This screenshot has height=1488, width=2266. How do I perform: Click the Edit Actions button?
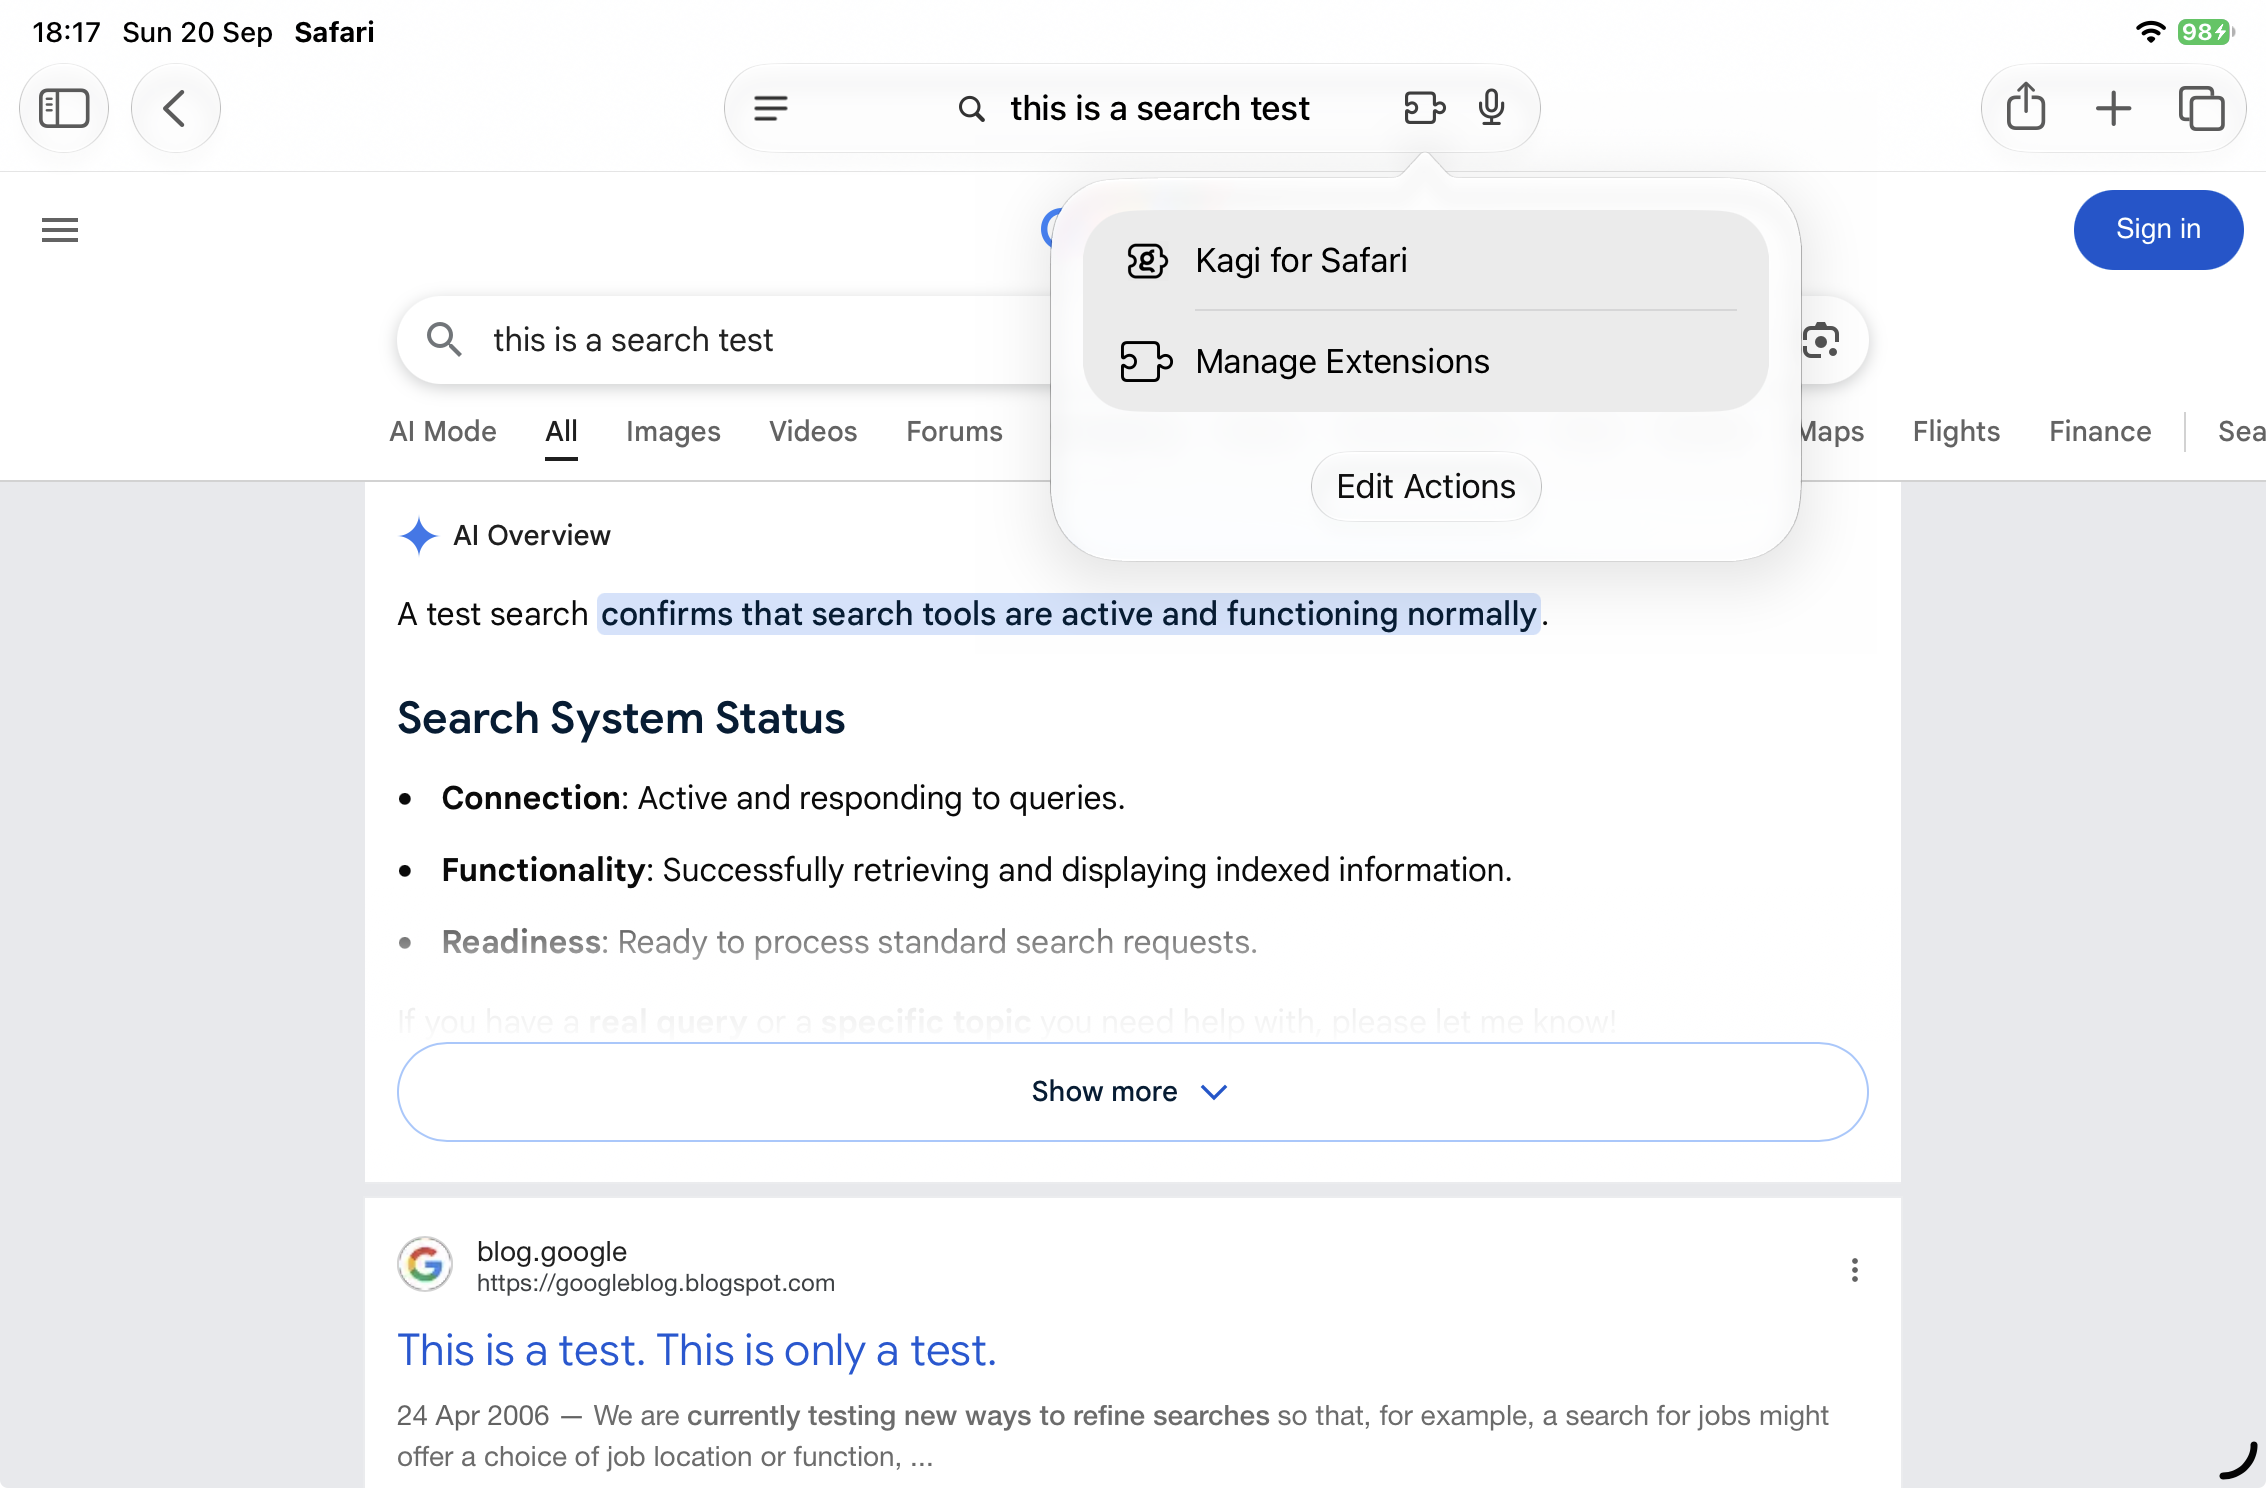coord(1426,487)
